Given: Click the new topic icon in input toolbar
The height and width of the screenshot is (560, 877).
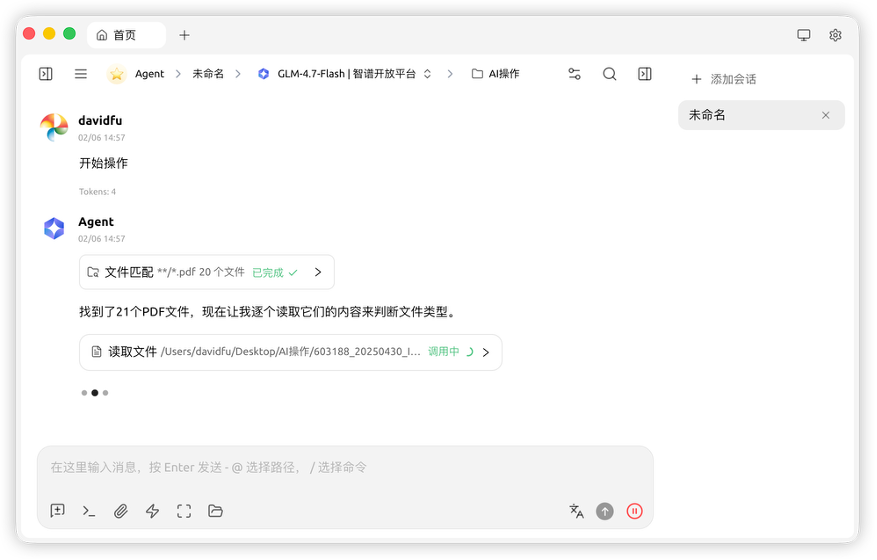Looking at the screenshot, I should click(x=58, y=511).
